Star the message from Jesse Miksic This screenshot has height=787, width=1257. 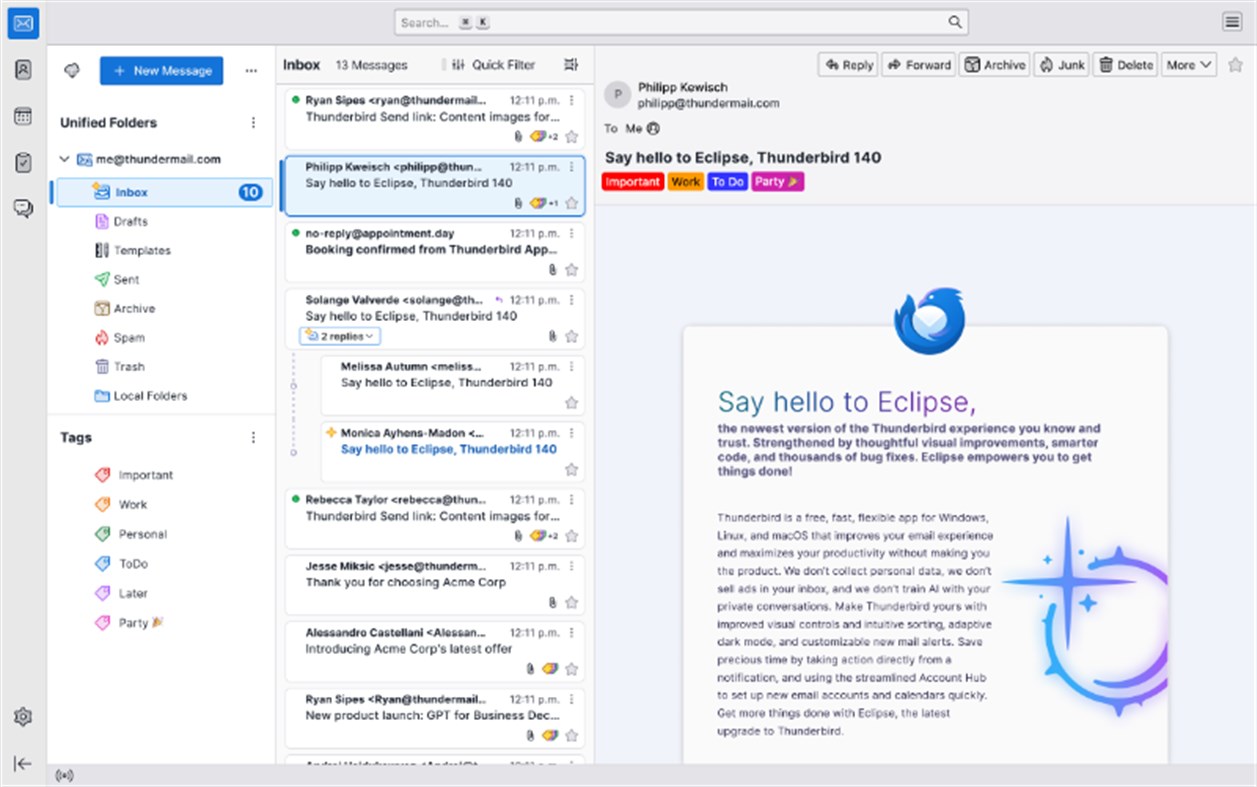(x=571, y=602)
